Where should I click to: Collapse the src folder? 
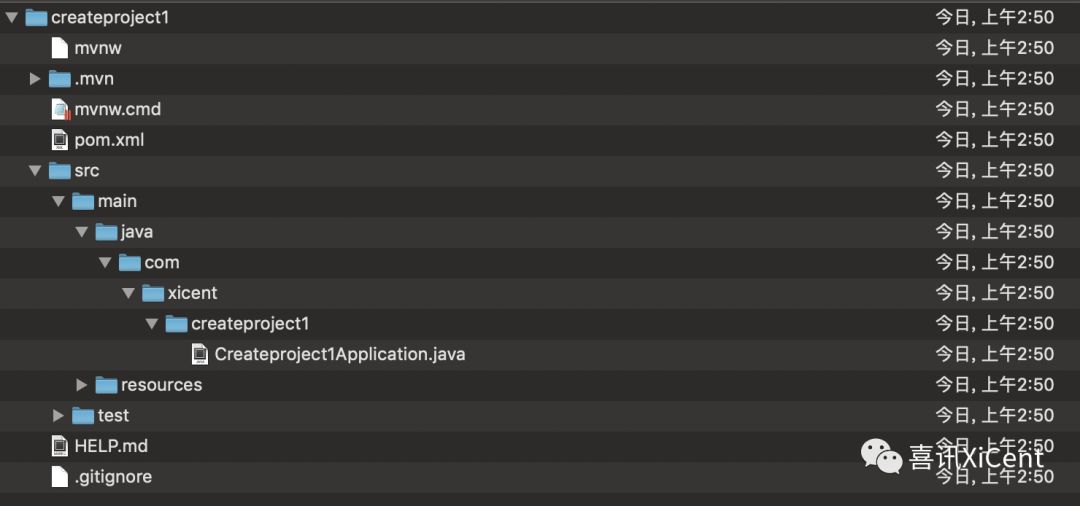tap(35, 171)
